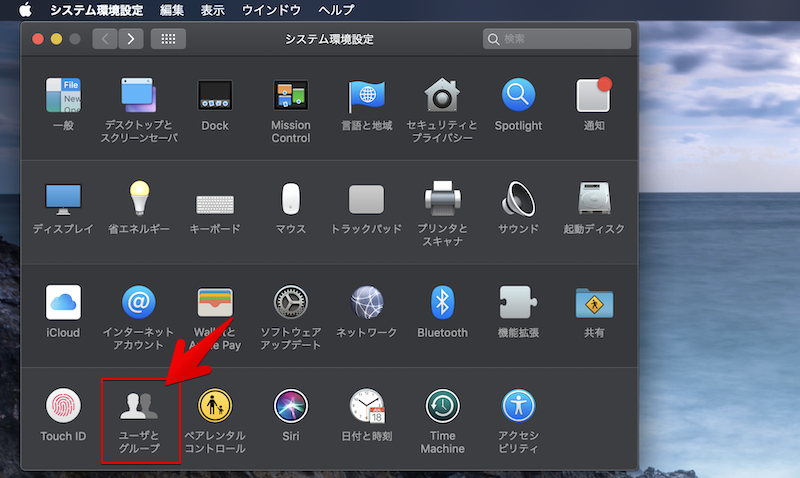800x478 pixels.
Task: Click the forward navigation arrow
Action: pos(130,39)
